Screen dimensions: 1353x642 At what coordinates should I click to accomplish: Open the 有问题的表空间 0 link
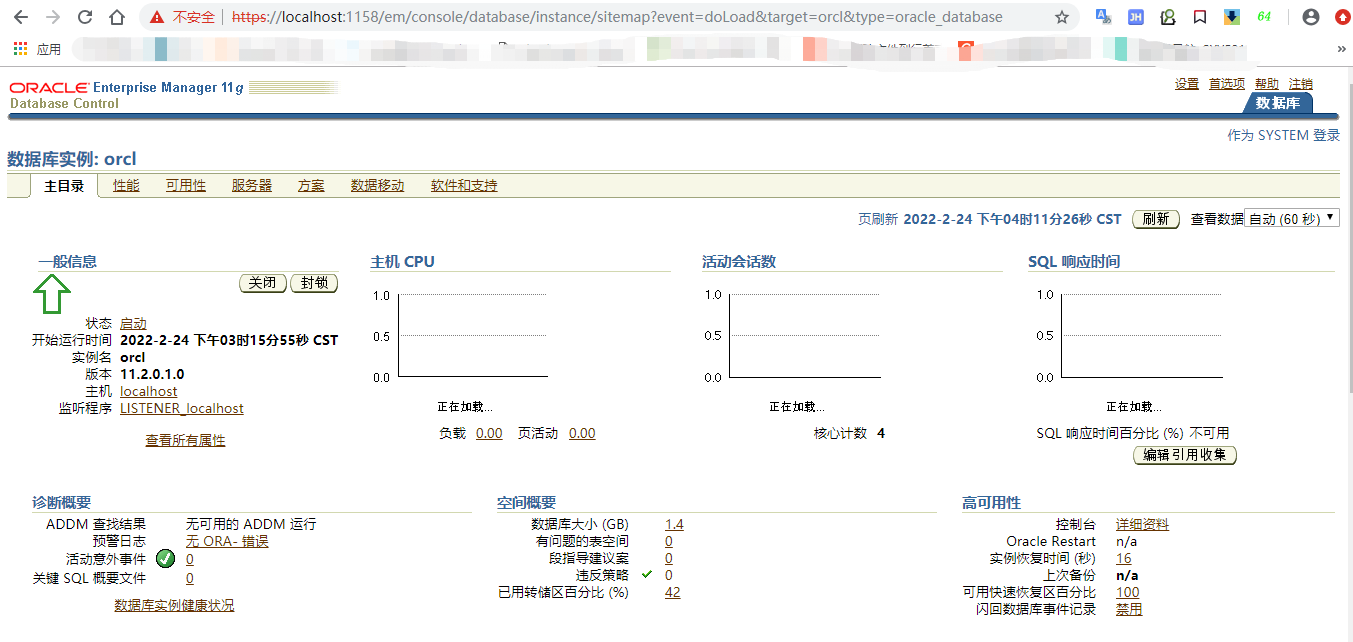pos(669,541)
